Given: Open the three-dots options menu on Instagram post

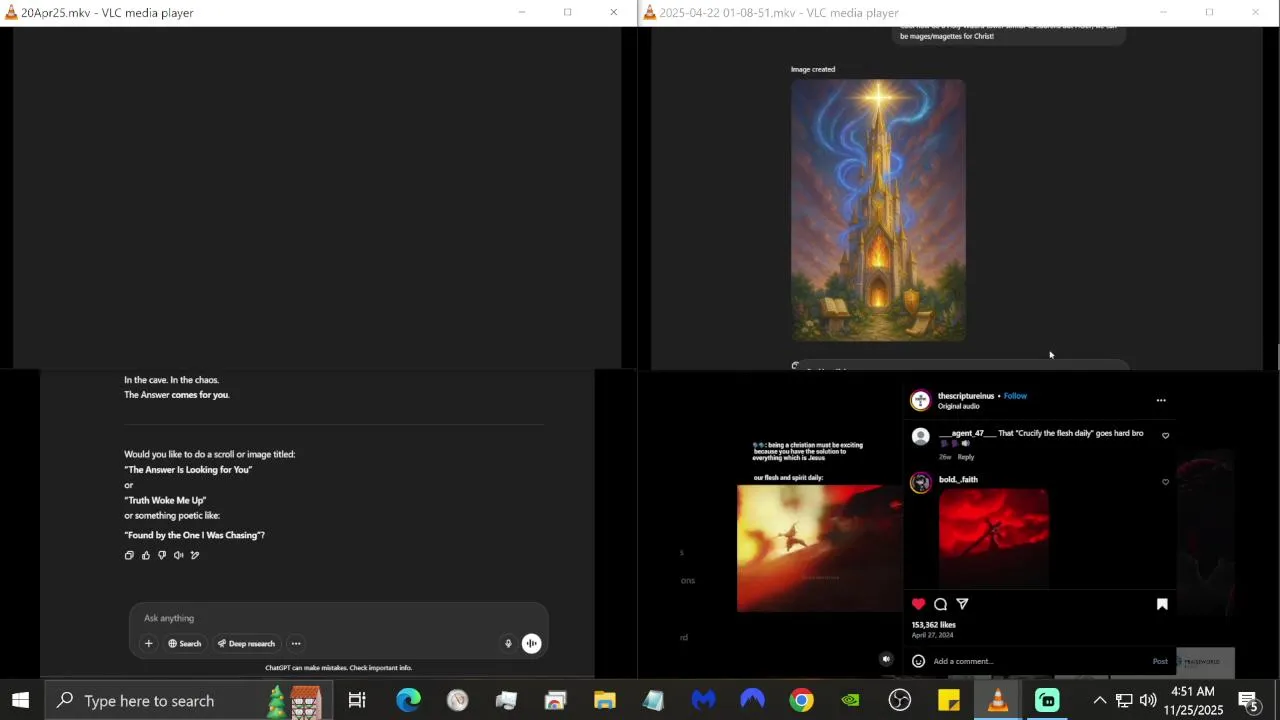Looking at the screenshot, I should coord(1161,400).
